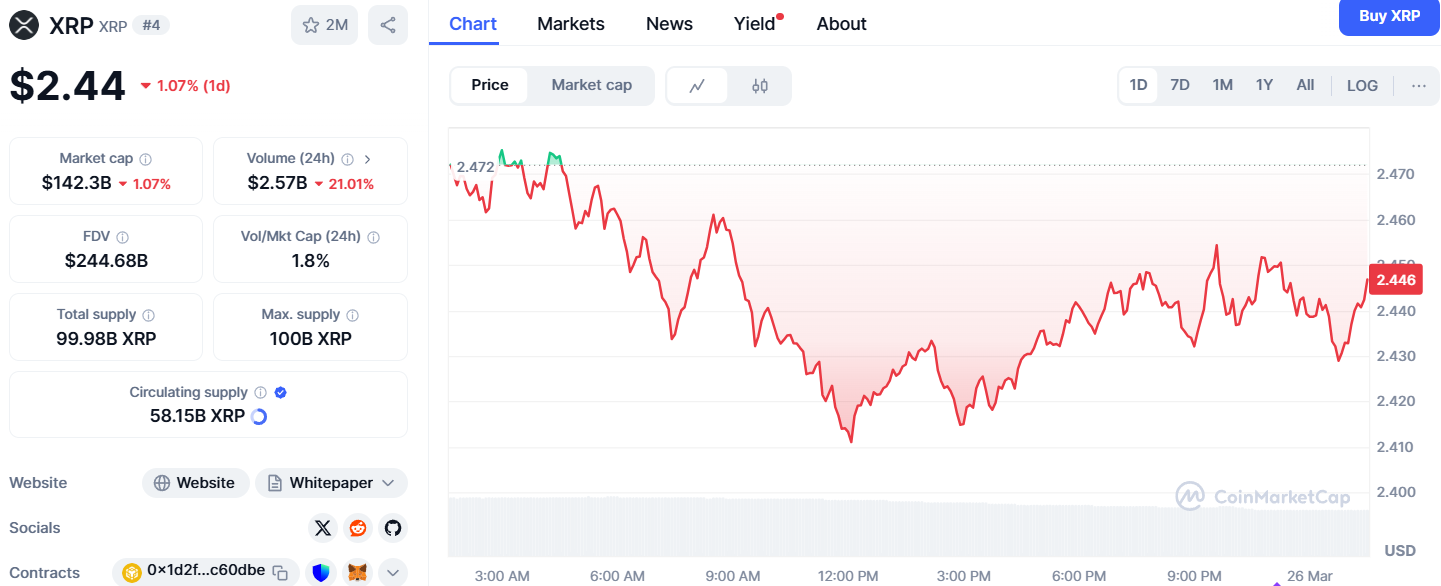Switch chart to candlestick view
The height and width of the screenshot is (586, 1441).
760,86
